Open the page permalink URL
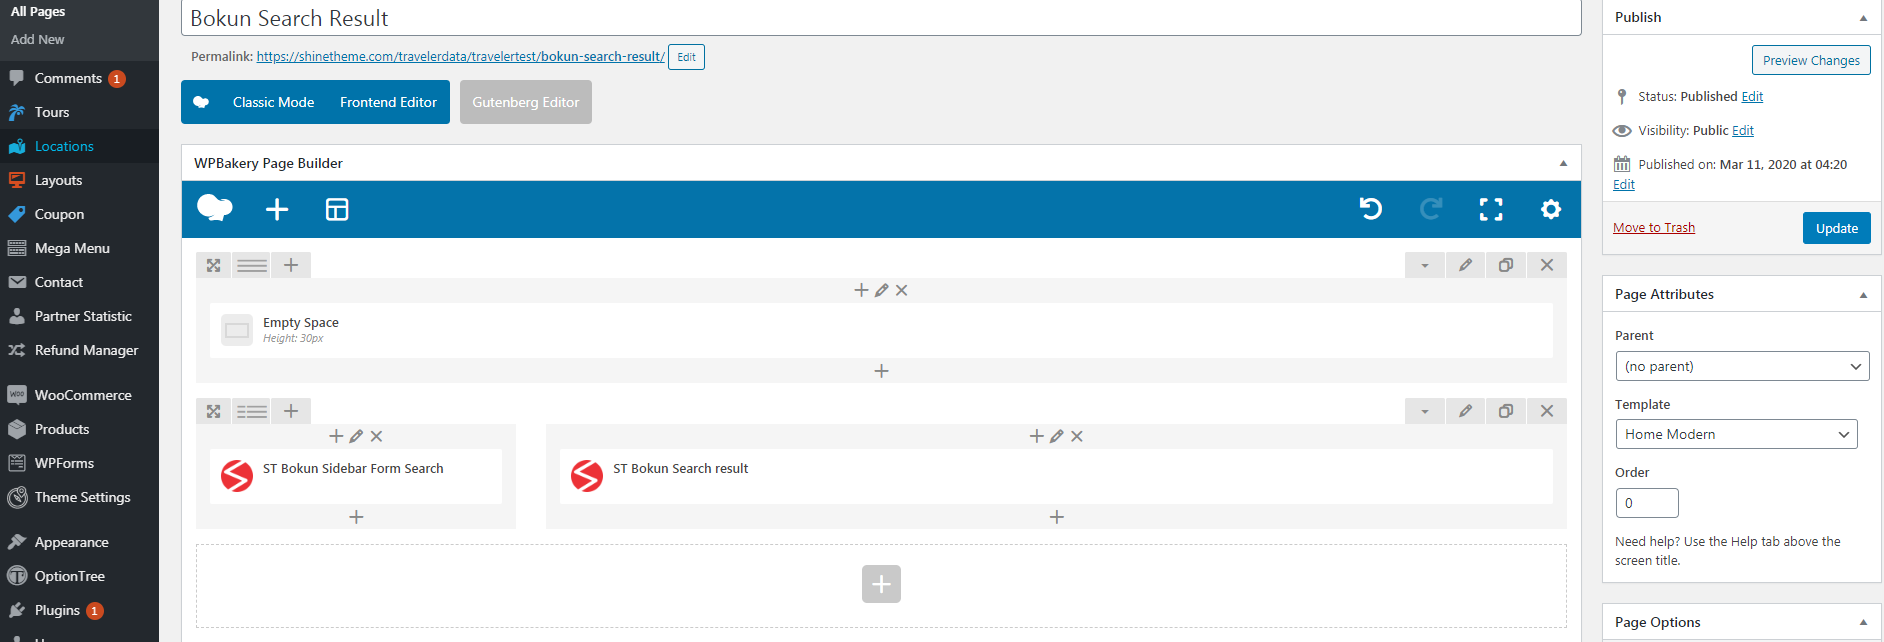 pyautogui.click(x=460, y=57)
